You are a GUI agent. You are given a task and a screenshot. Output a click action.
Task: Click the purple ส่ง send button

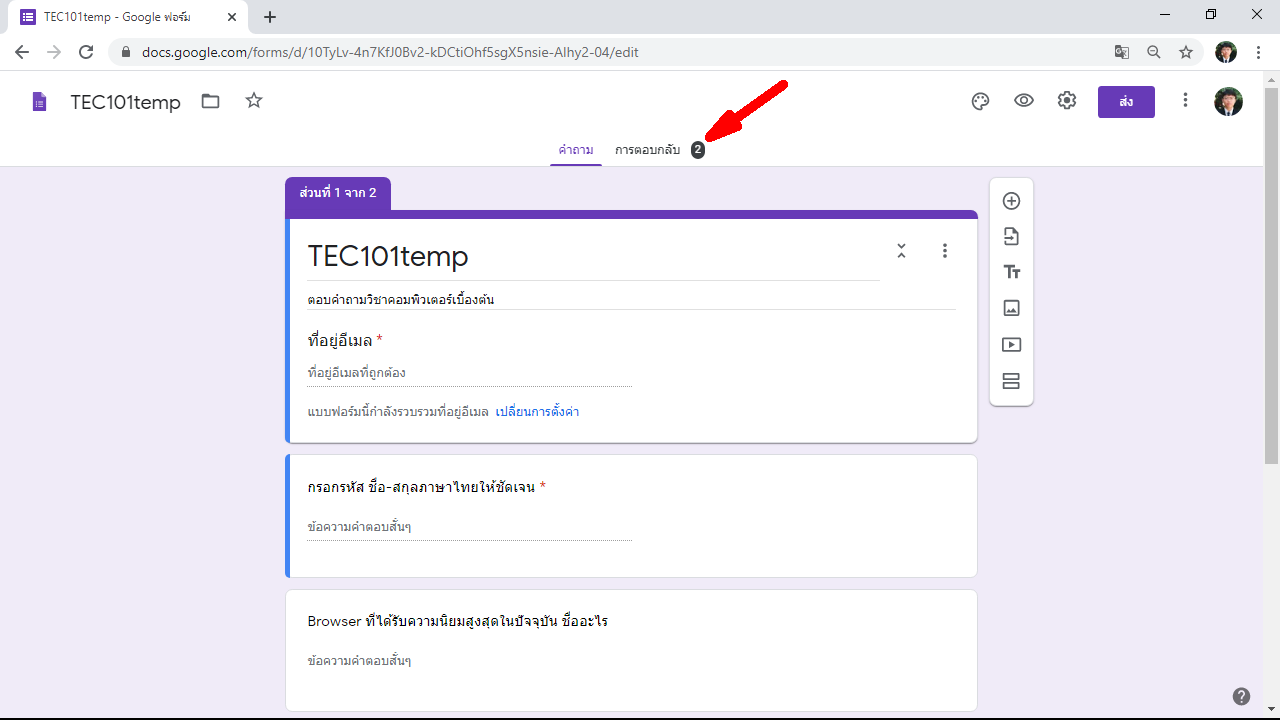click(x=1126, y=102)
